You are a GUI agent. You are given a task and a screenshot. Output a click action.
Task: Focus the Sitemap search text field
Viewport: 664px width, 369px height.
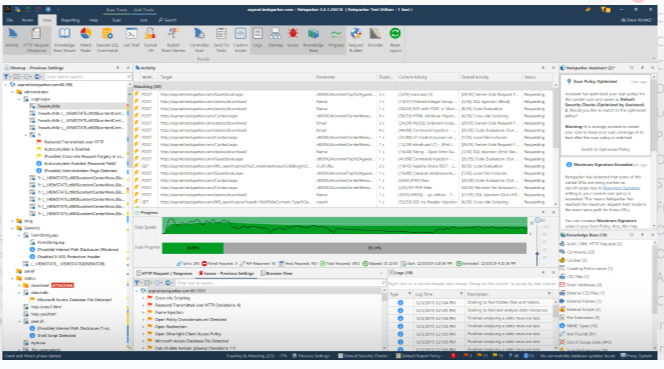[88, 77]
